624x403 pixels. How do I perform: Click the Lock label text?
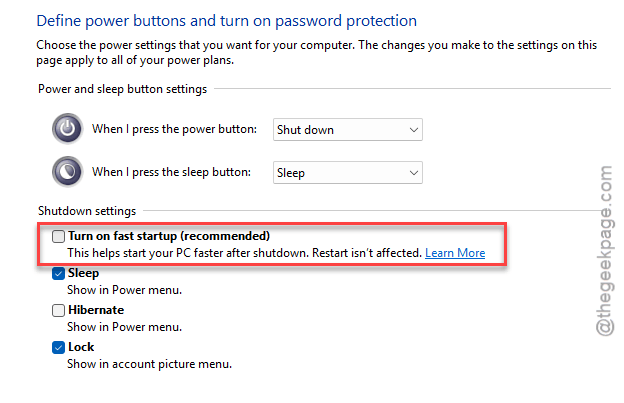coord(81,347)
